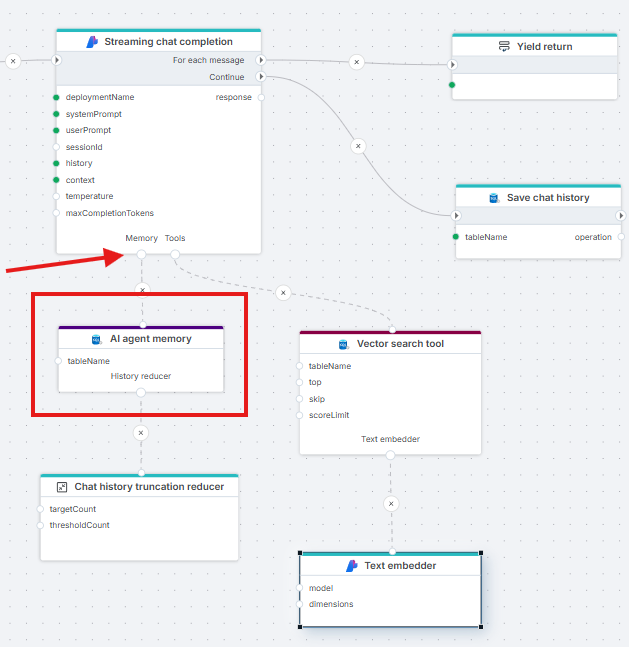Select the userPrompt input port
The width and height of the screenshot is (629, 647).
click(x=57, y=130)
